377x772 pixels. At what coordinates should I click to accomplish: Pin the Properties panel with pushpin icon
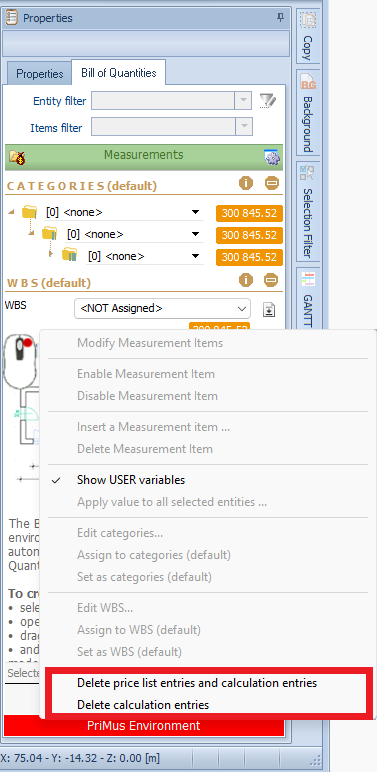click(280, 18)
